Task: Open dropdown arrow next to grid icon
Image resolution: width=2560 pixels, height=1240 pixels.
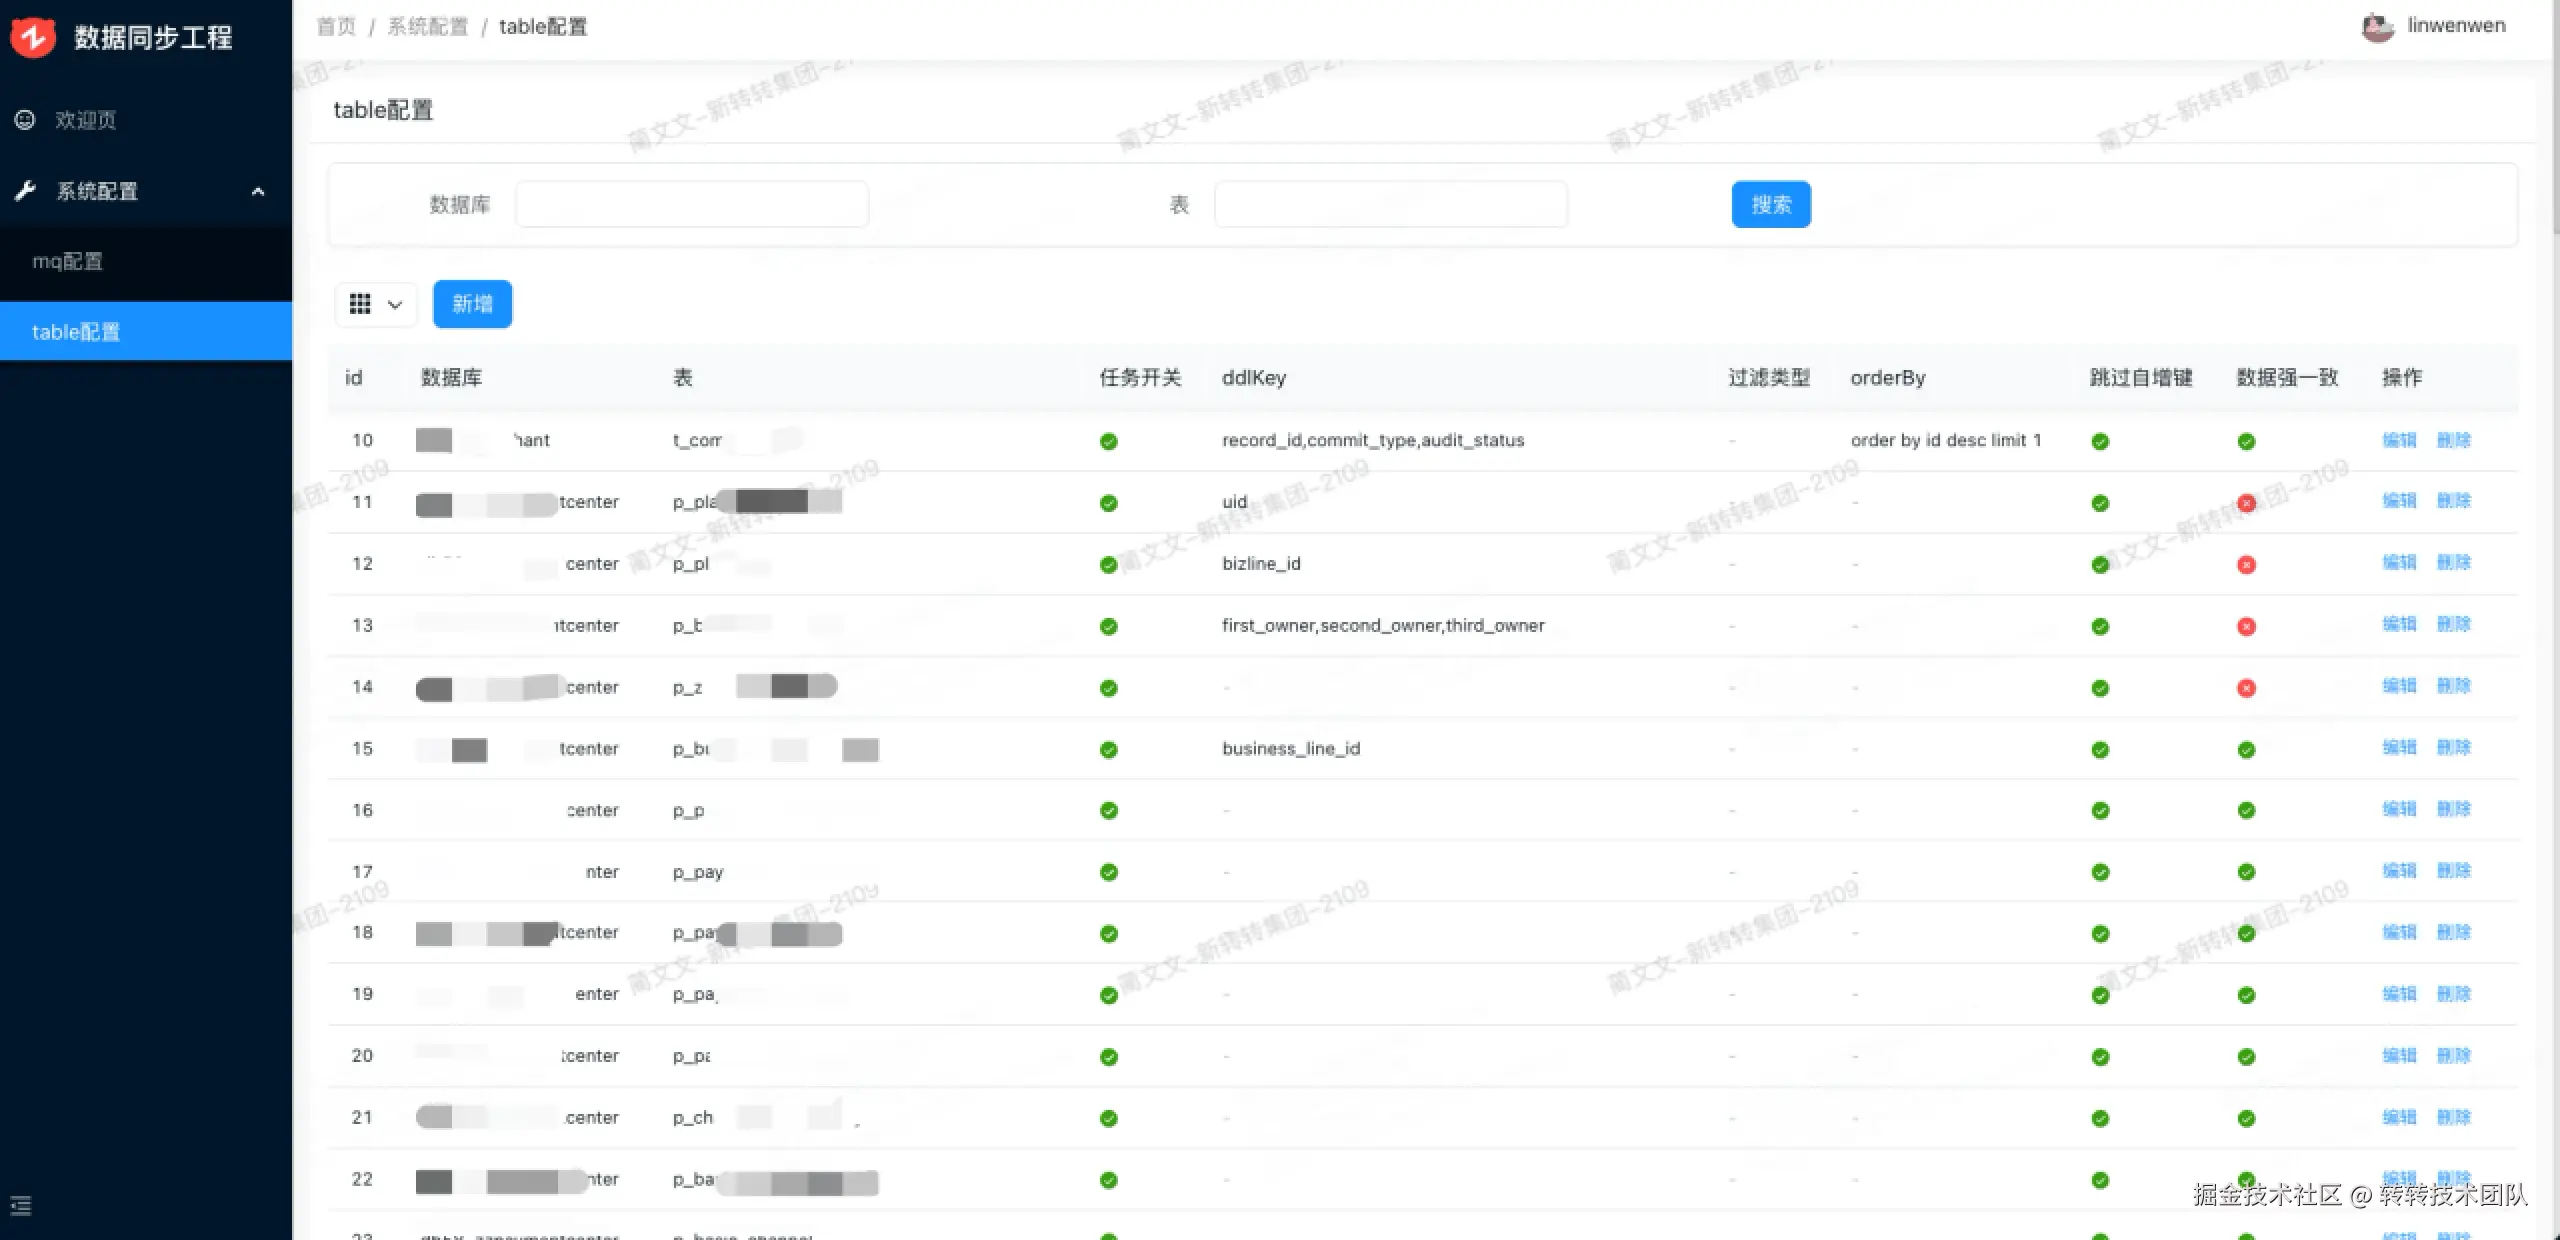Action: coord(395,305)
